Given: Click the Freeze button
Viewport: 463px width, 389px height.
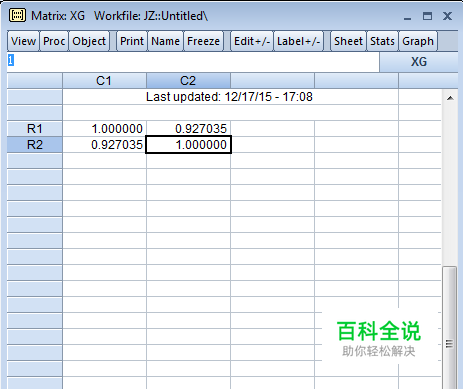Looking at the screenshot, I should 203,41.
